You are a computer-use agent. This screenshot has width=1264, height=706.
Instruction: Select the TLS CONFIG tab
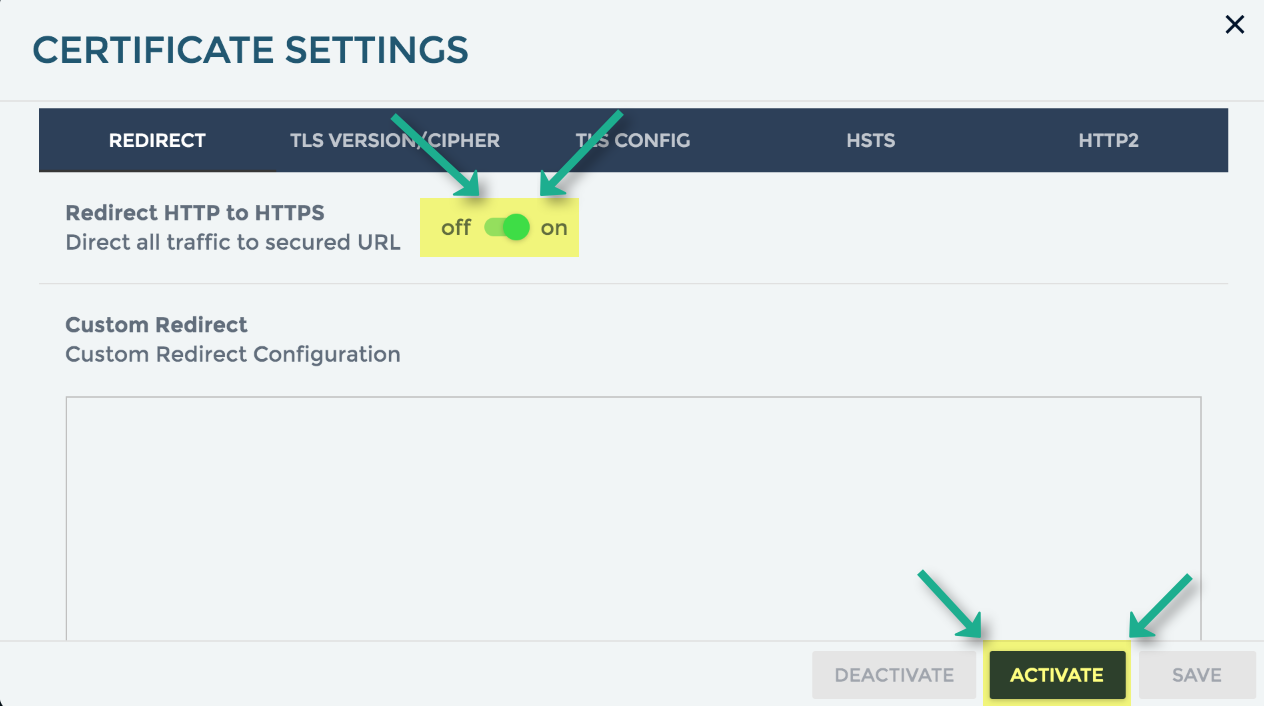coord(633,140)
